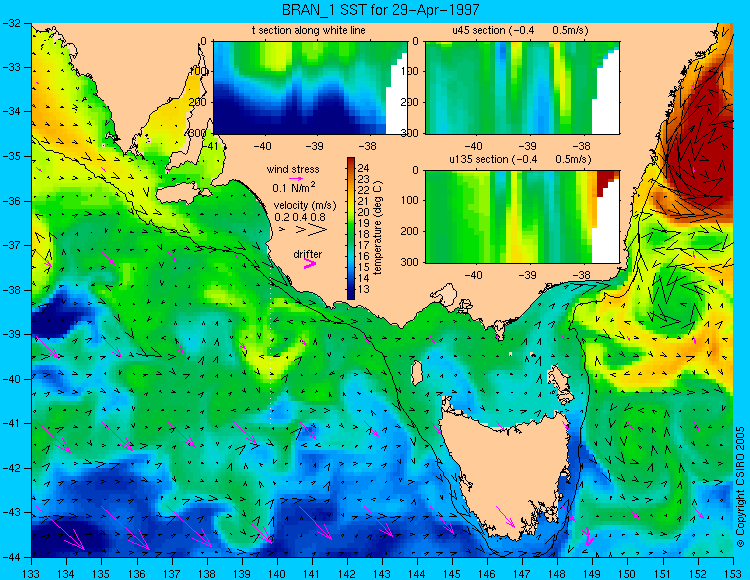Click longitude label '133' on bottom axis
The height and width of the screenshot is (580, 750).
coord(32,573)
